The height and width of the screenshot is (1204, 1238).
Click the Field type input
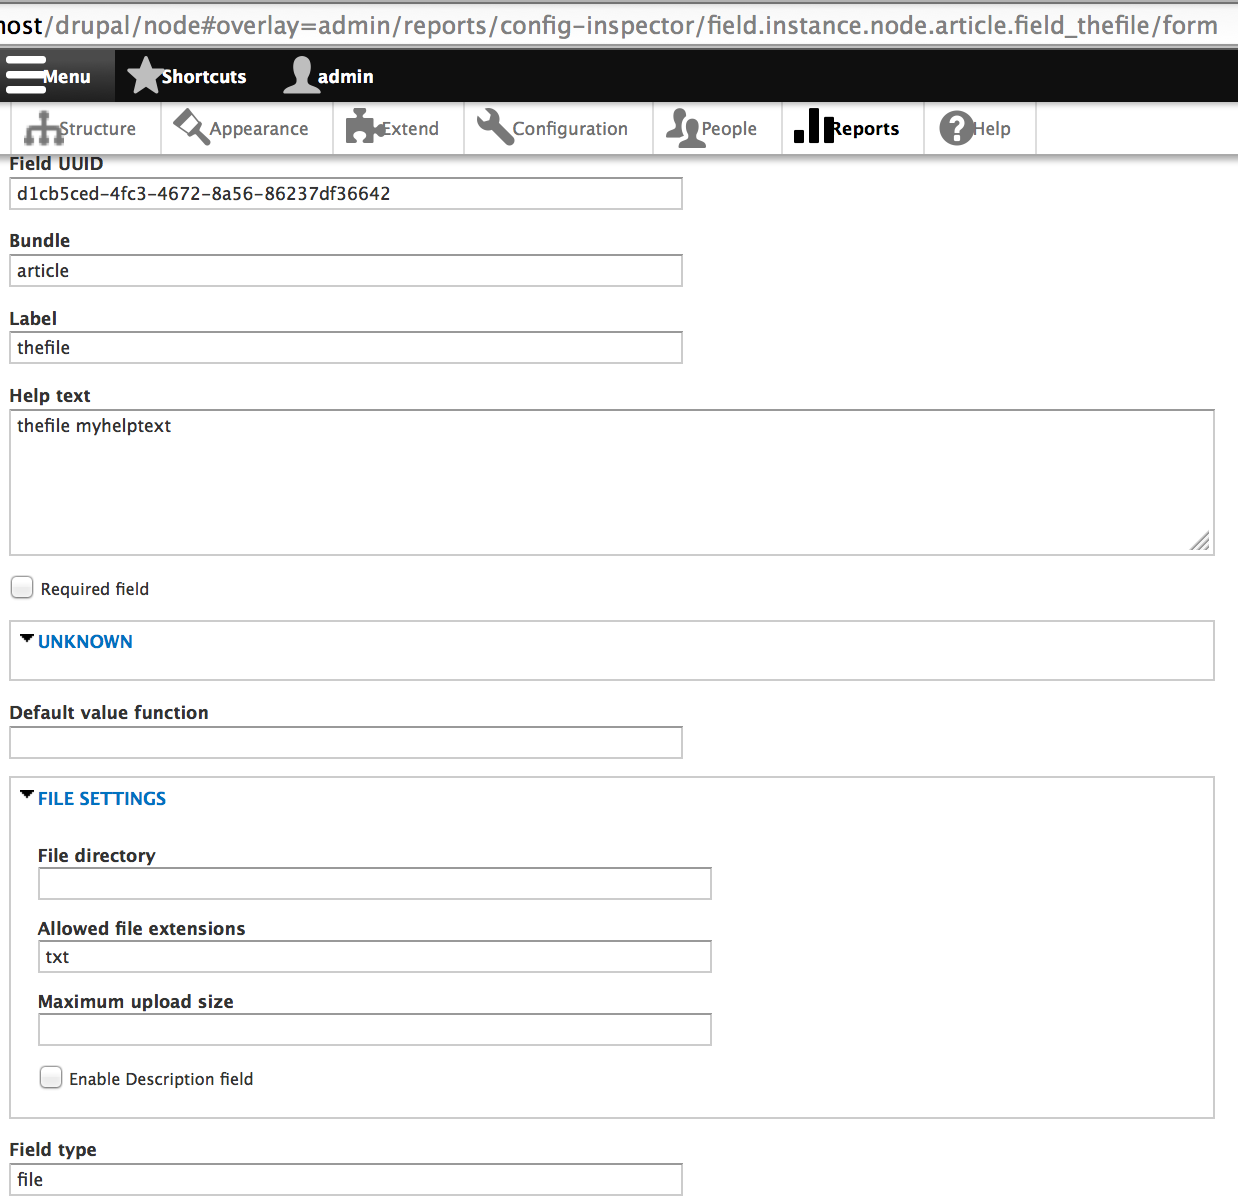346,1180
